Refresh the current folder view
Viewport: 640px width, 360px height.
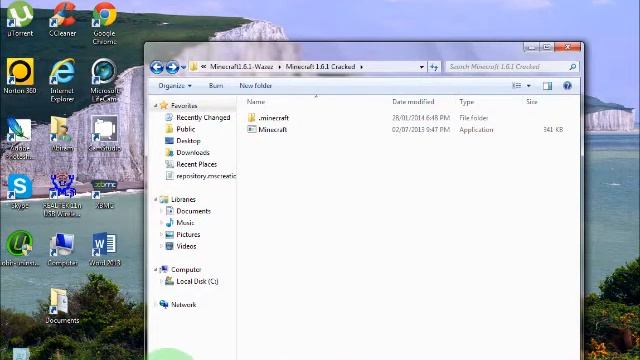click(434, 67)
